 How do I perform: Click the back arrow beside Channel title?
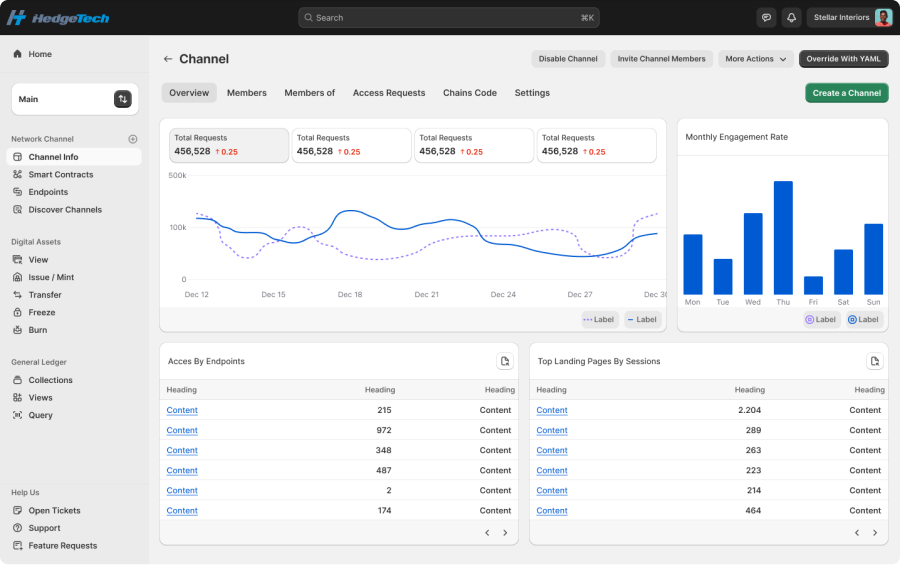168,59
